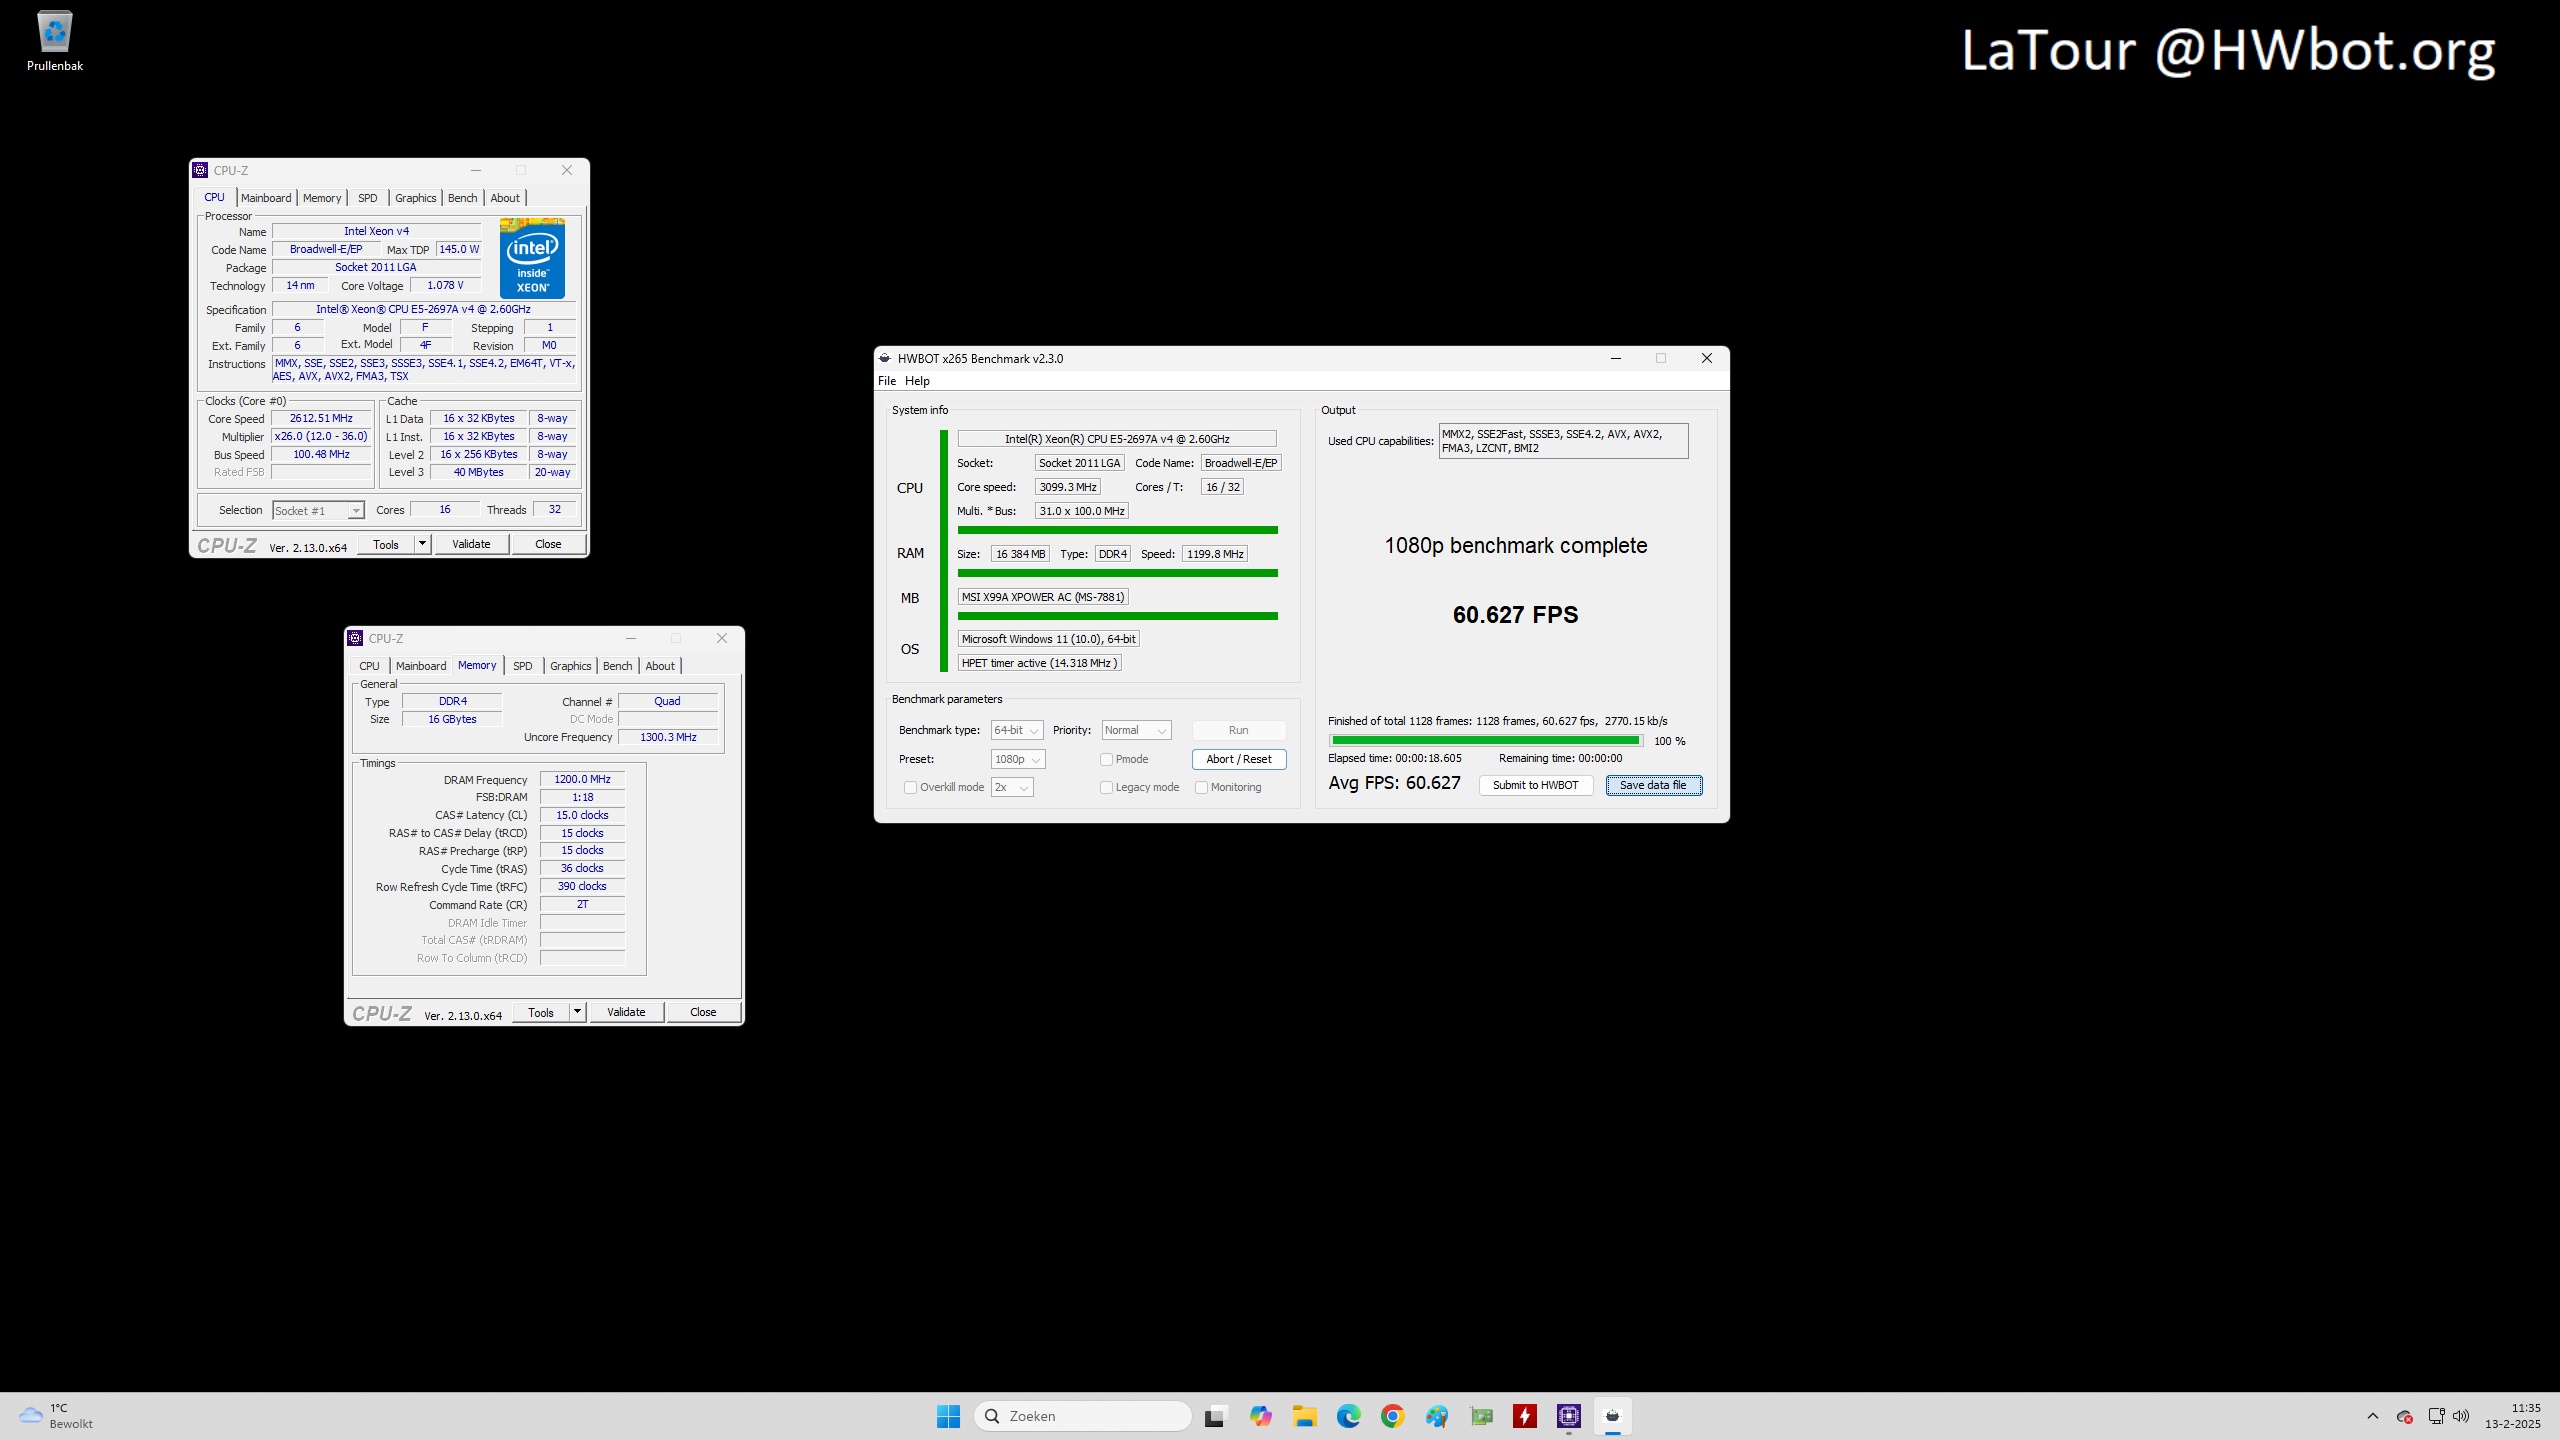Open About tab in top CPU-Z window
The height and width of the screenshot is (1440, 2560).
505,198
